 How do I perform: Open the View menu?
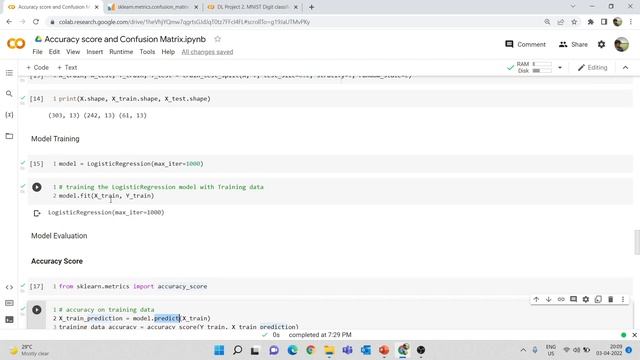(73, 52)
